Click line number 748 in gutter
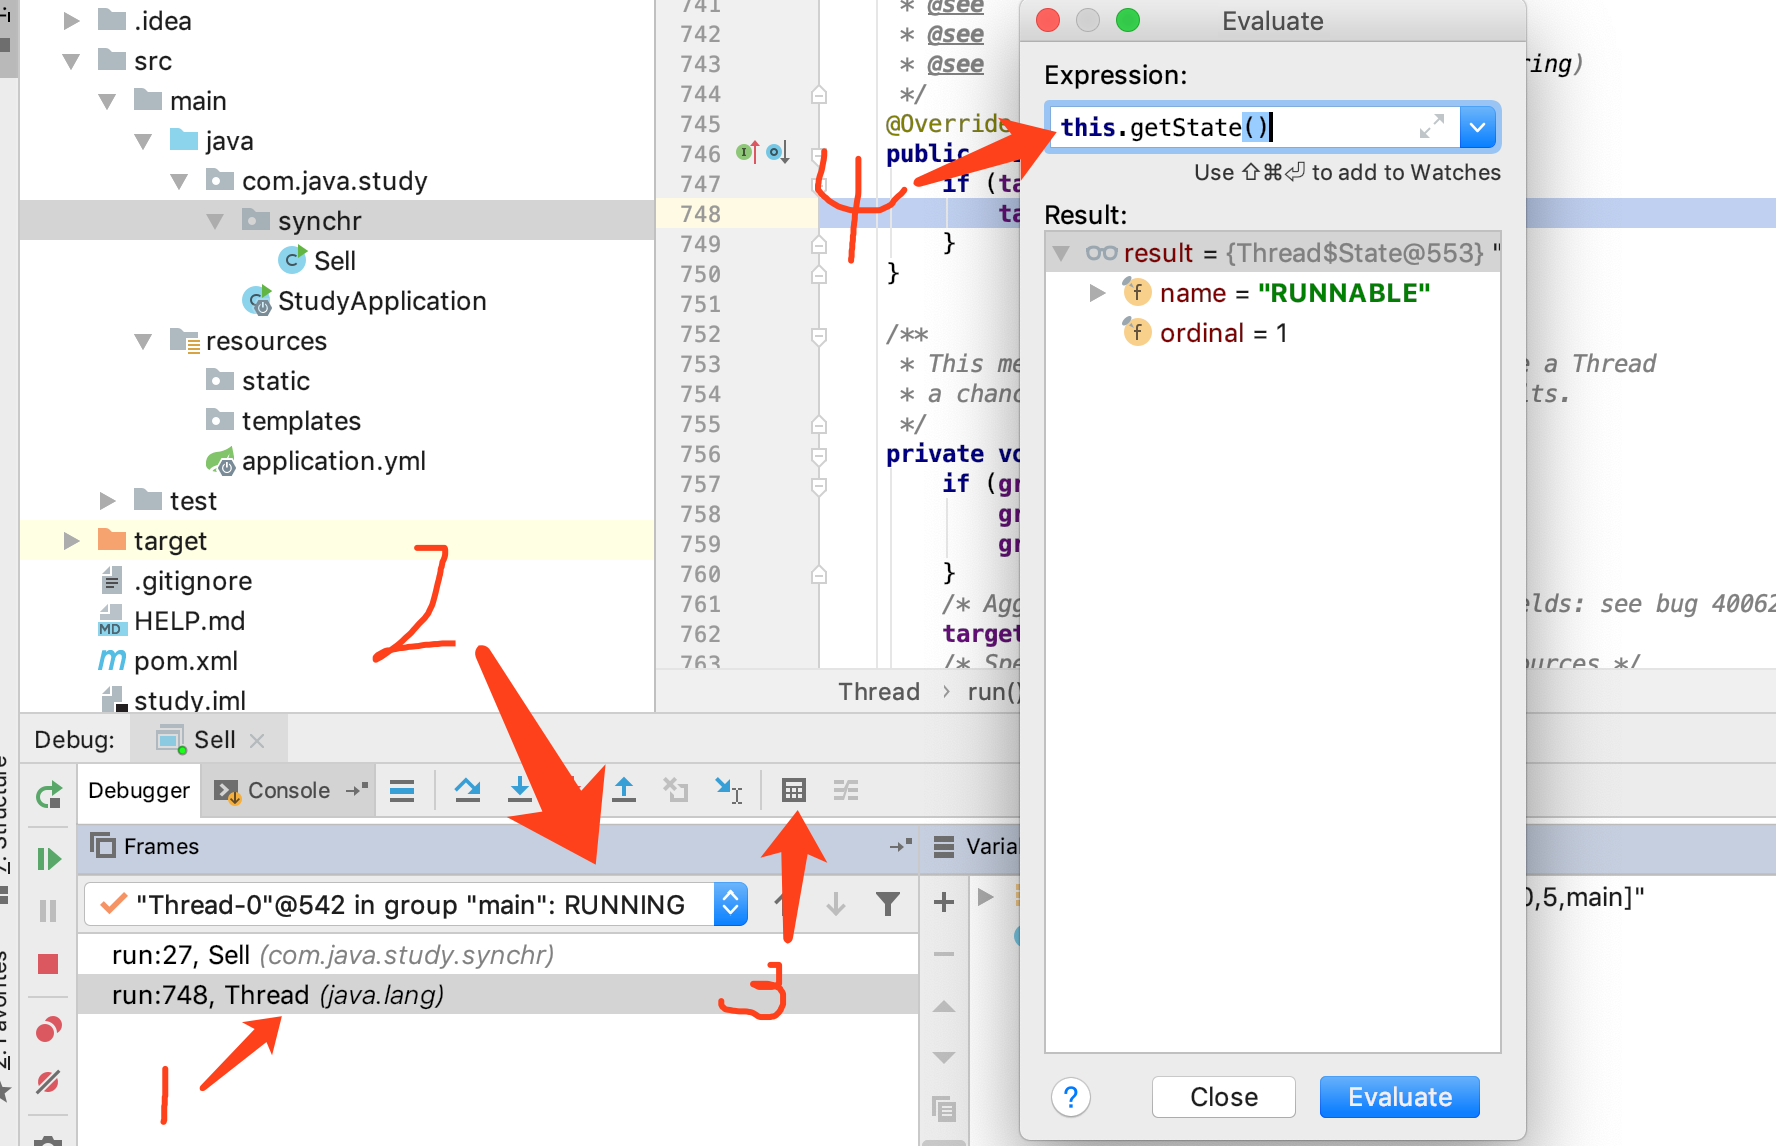This screenshot has width=1776, height=1146. tap(700, 214)
